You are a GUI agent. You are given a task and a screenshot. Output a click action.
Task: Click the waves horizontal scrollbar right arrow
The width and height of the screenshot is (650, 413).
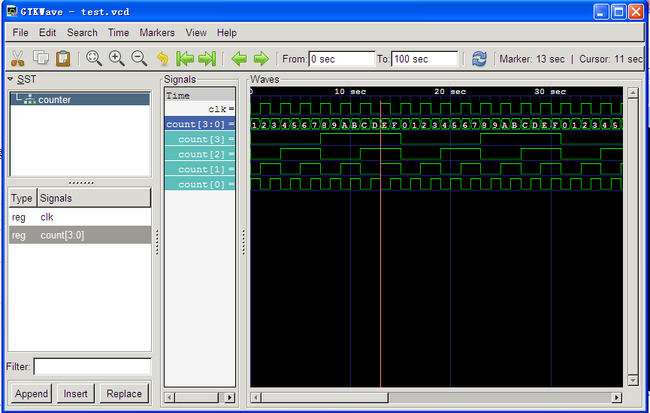pos(617,398)
